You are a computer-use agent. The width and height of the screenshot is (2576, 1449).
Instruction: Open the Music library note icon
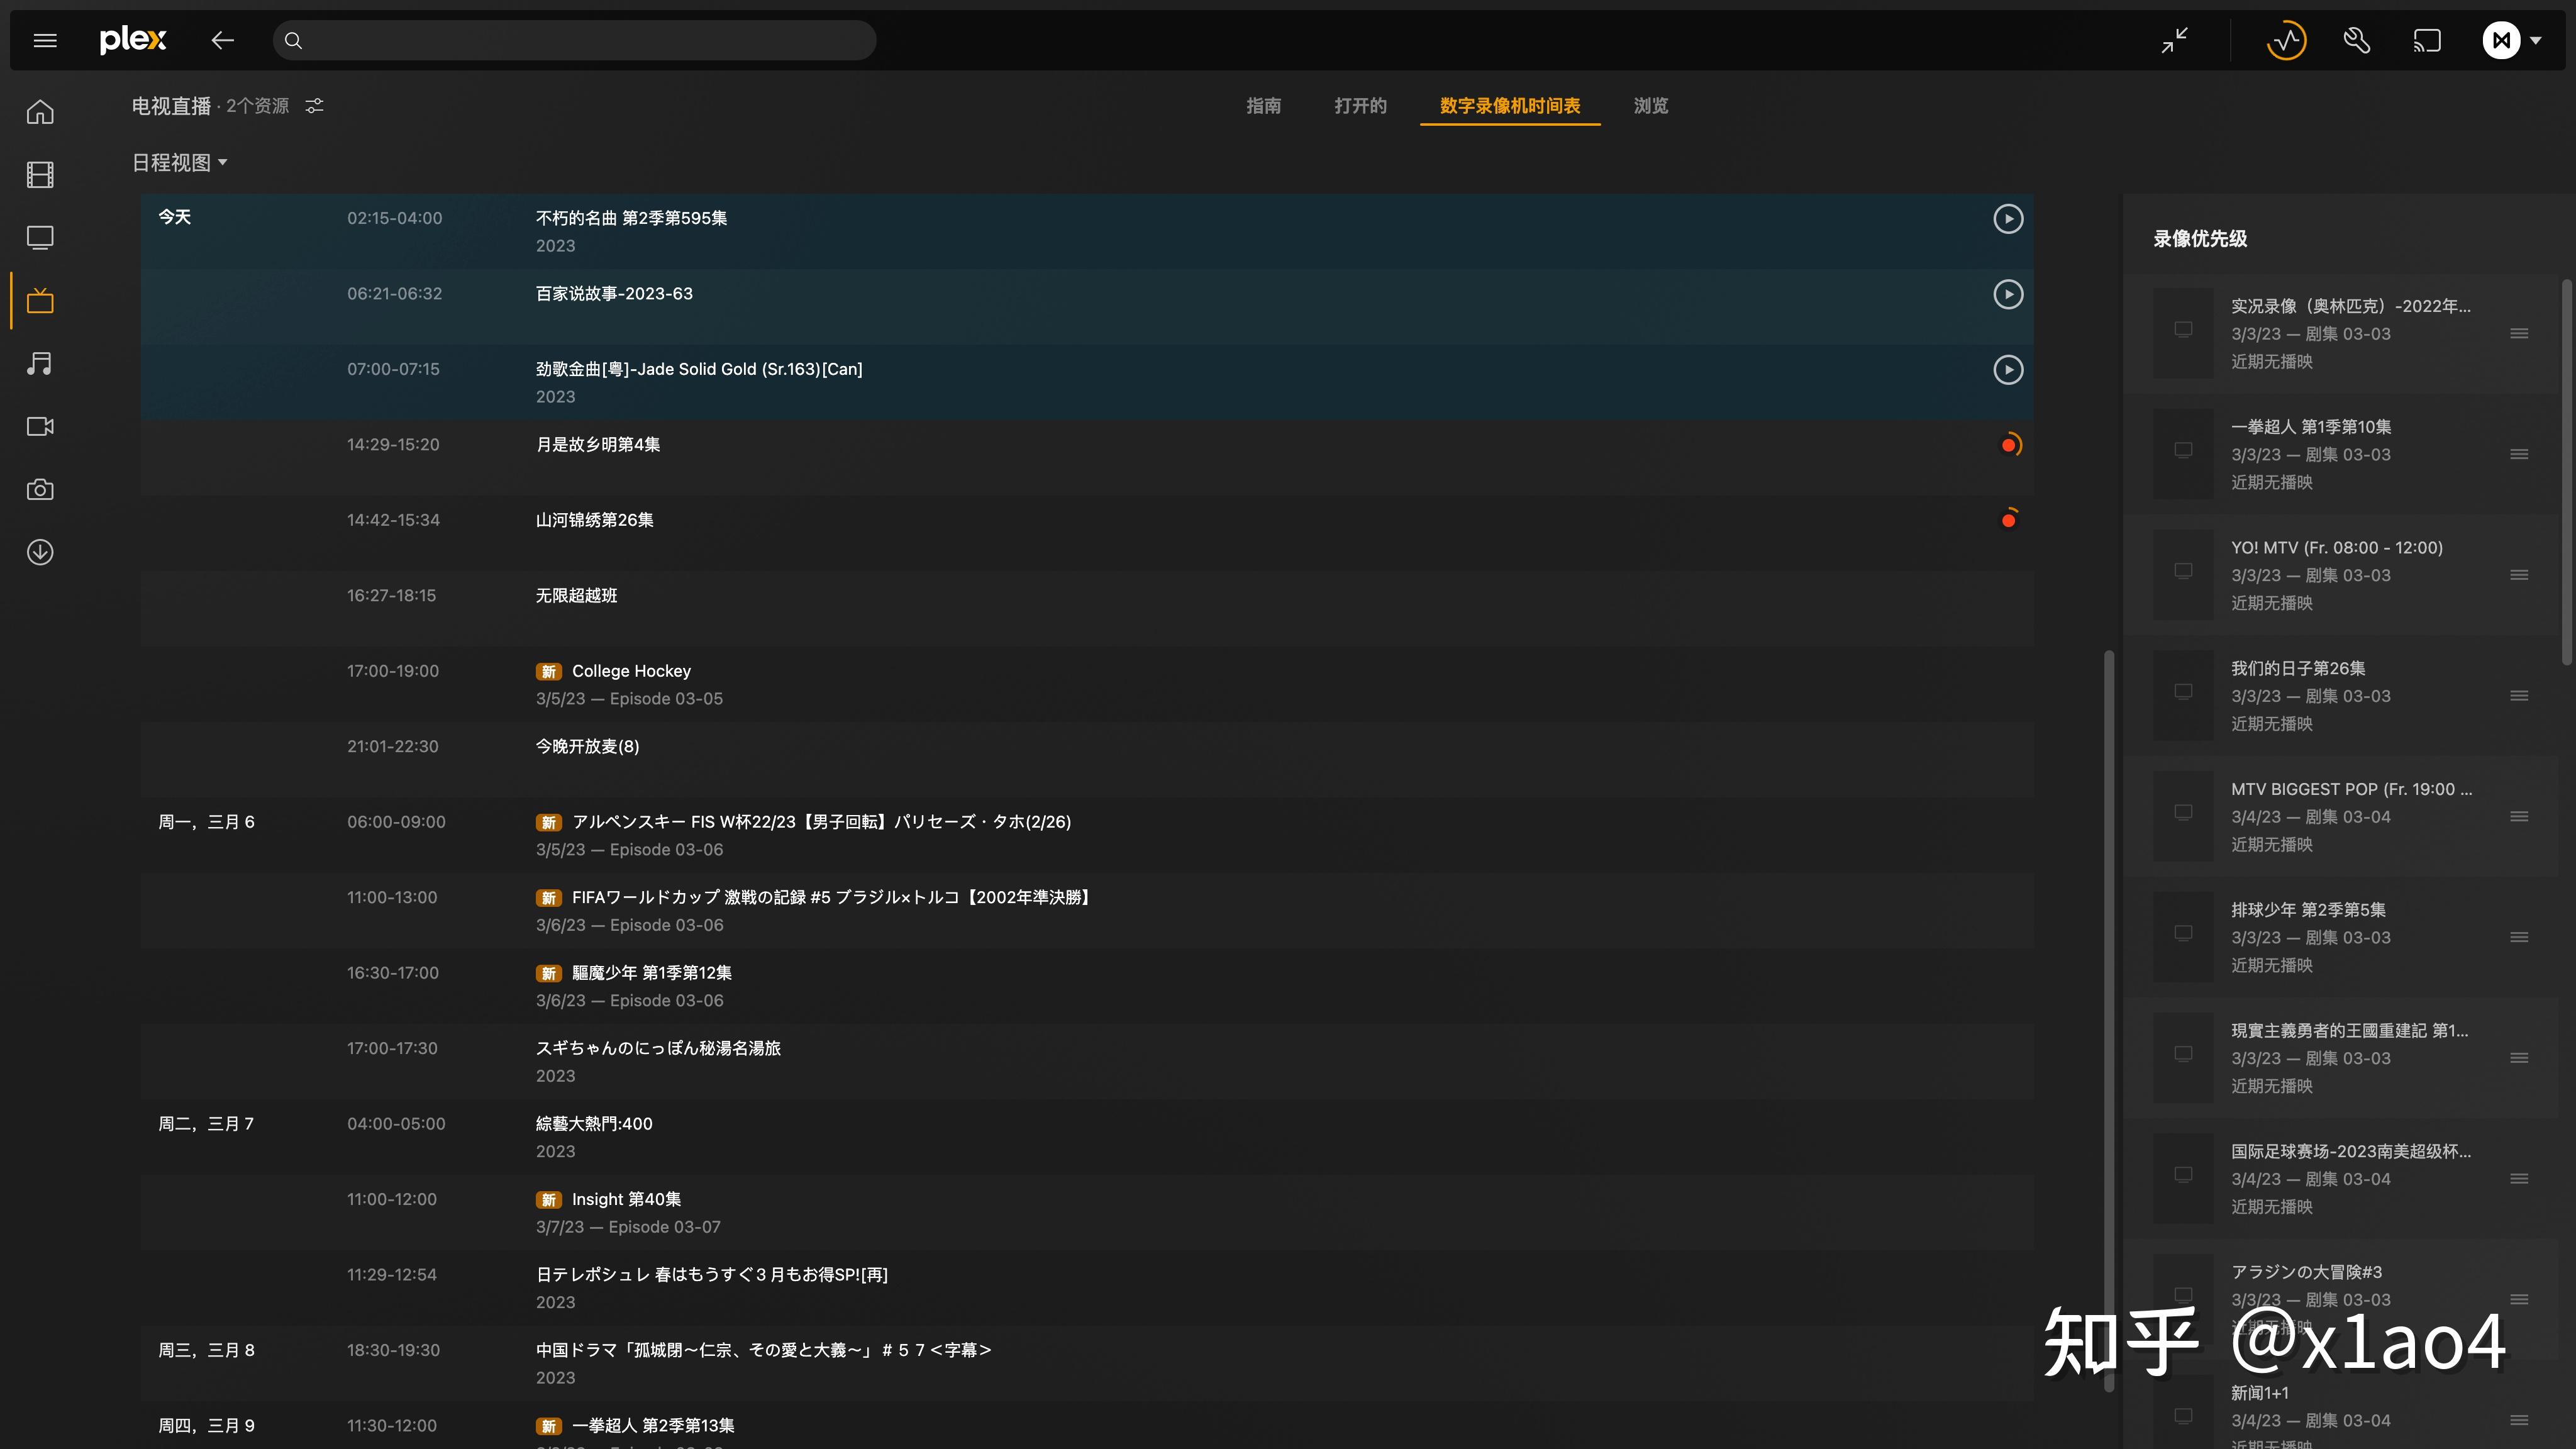[40, 364]
